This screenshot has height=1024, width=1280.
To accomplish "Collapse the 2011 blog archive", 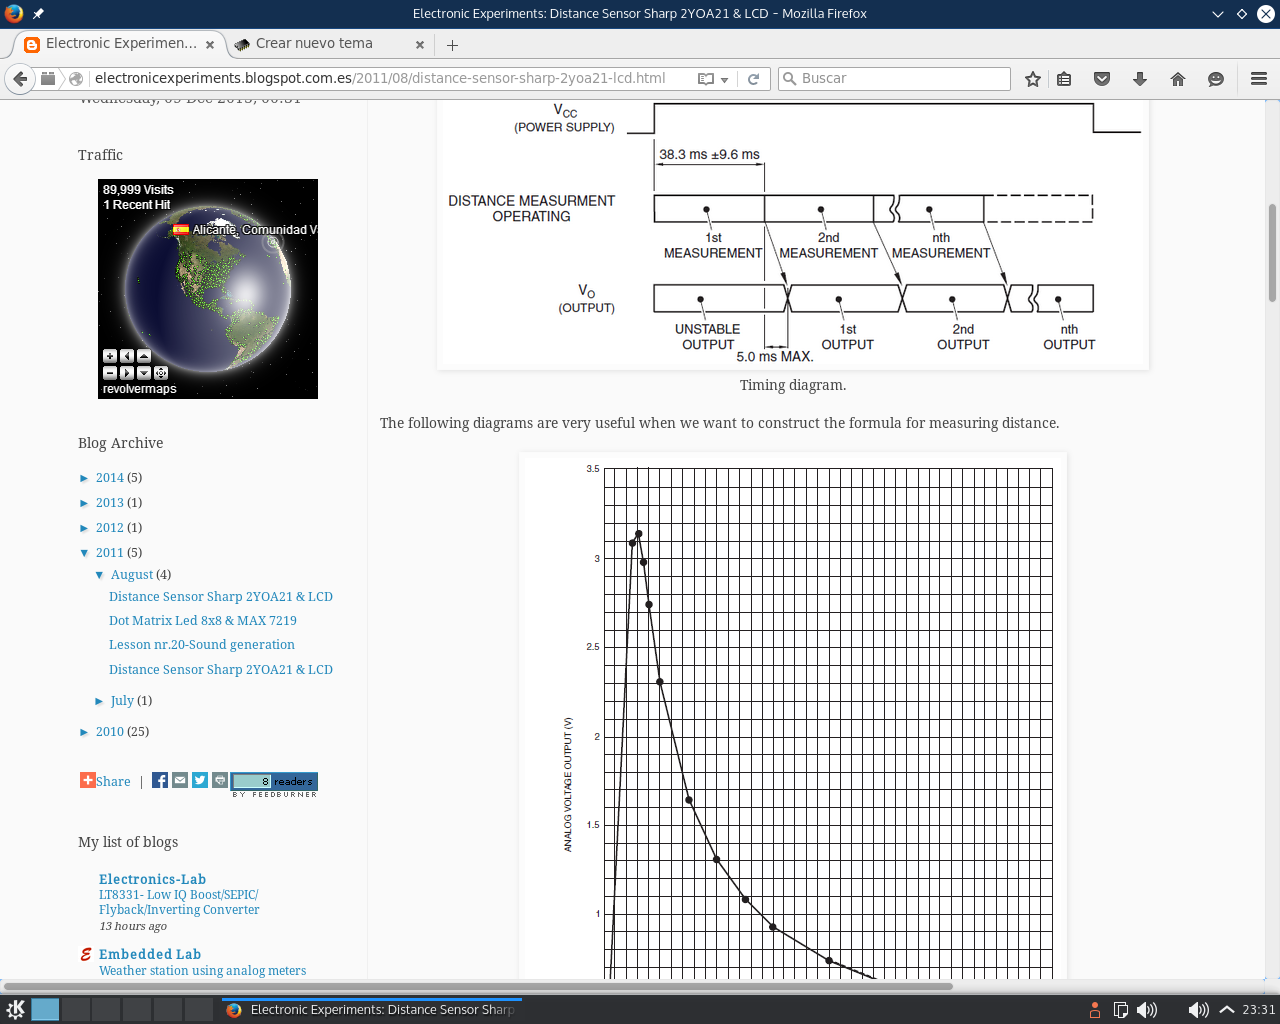I will point(84,553).
